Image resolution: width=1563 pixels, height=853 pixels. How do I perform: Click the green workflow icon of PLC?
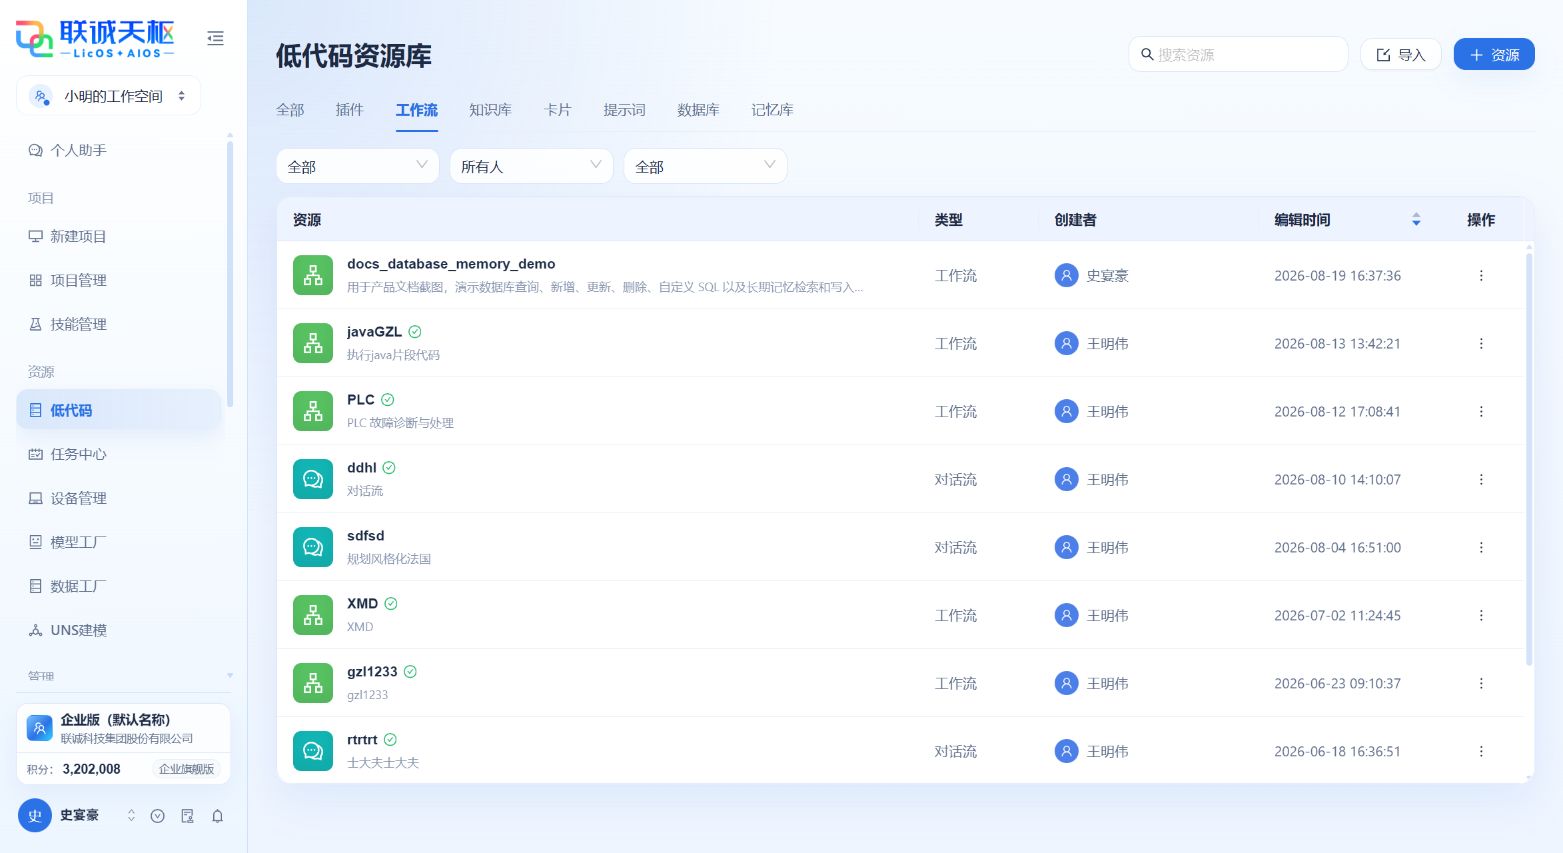point(313,411)
